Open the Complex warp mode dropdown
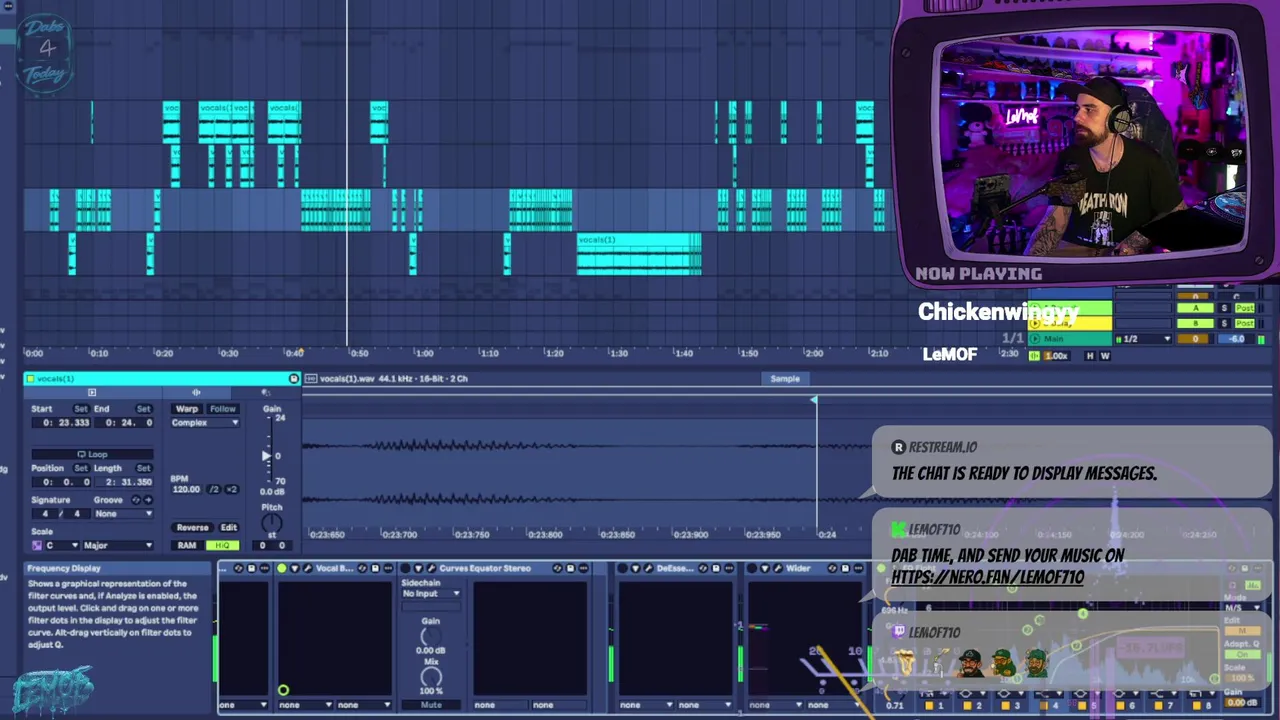Viewport: 1280px width, 720px height. [205, 423]
